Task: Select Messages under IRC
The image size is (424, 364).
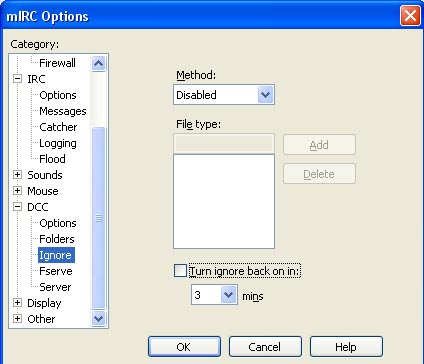Action: [x=63, y=111]
